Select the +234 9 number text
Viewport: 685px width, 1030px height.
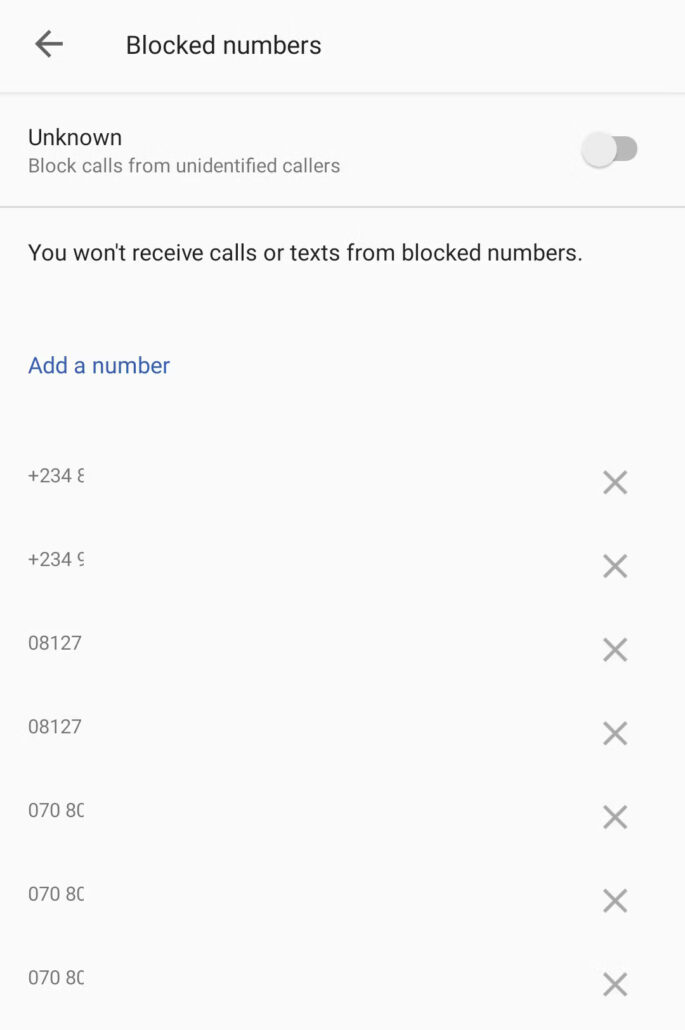tap(56, 560)
